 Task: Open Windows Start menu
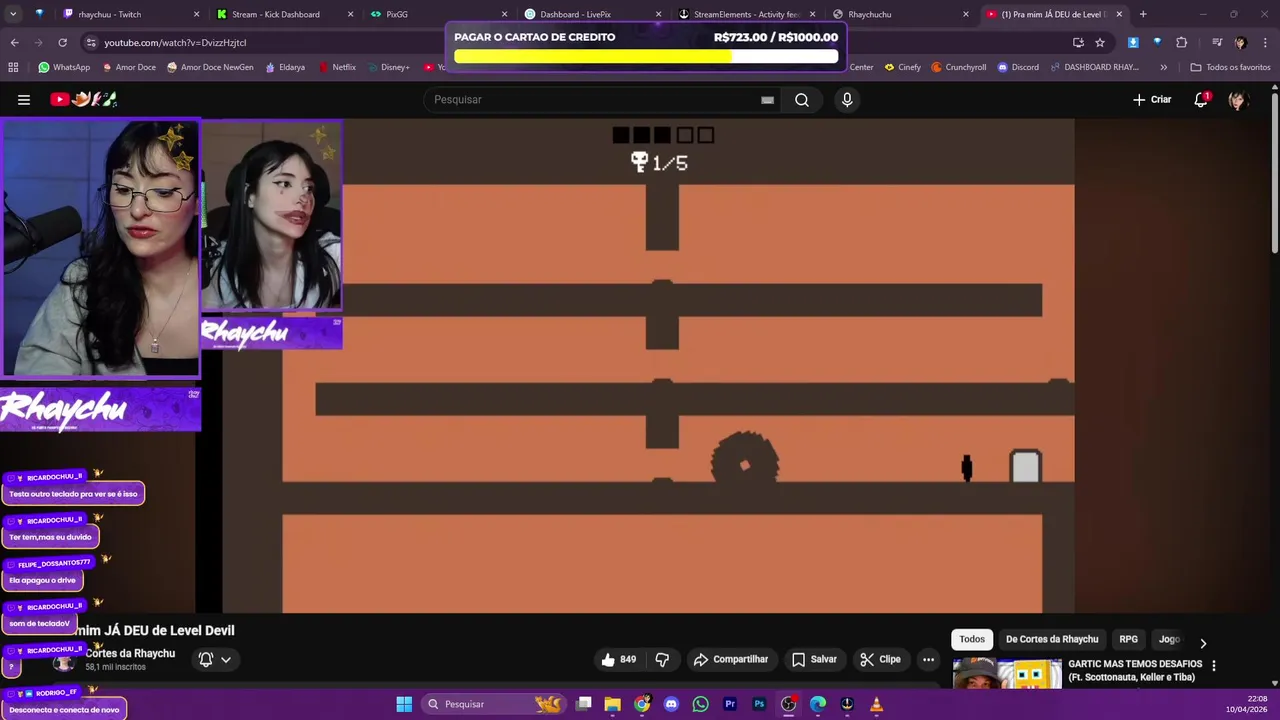(x=404, y=704)
